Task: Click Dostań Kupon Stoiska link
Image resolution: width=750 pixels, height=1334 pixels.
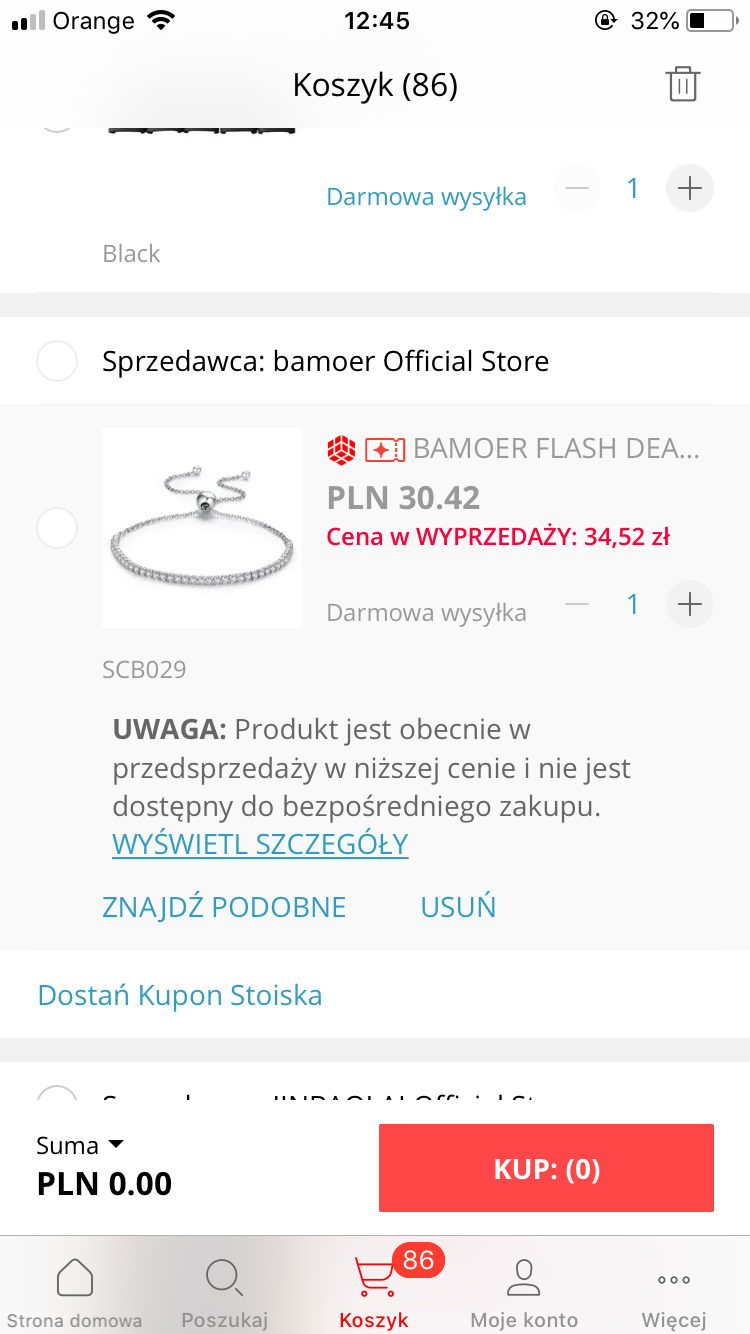Action: coord(179,995)
